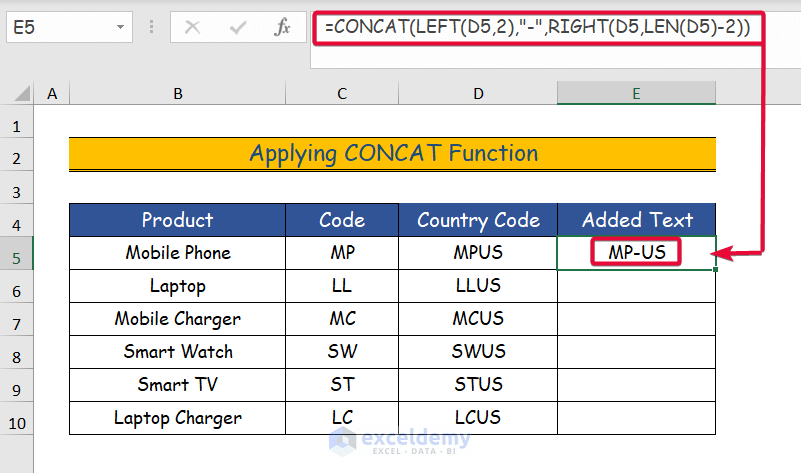
Task: Select cell E5 containing MP-US
Action: pyautogui.click(x=636, y=253)
